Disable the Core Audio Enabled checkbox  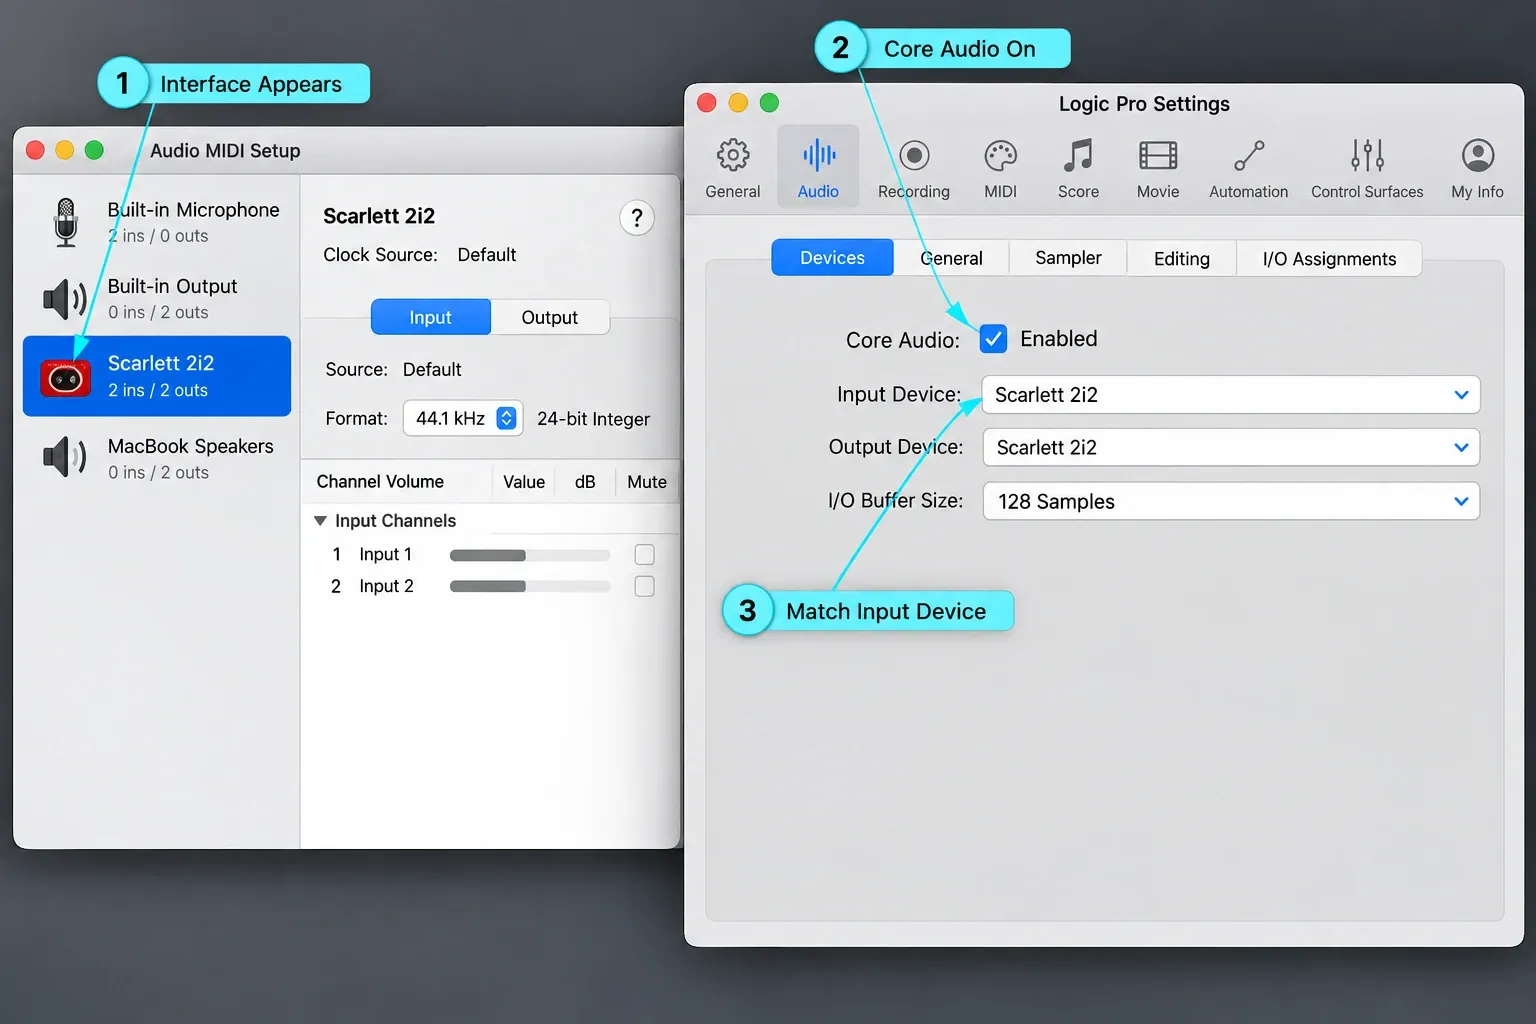coord(993,339)
